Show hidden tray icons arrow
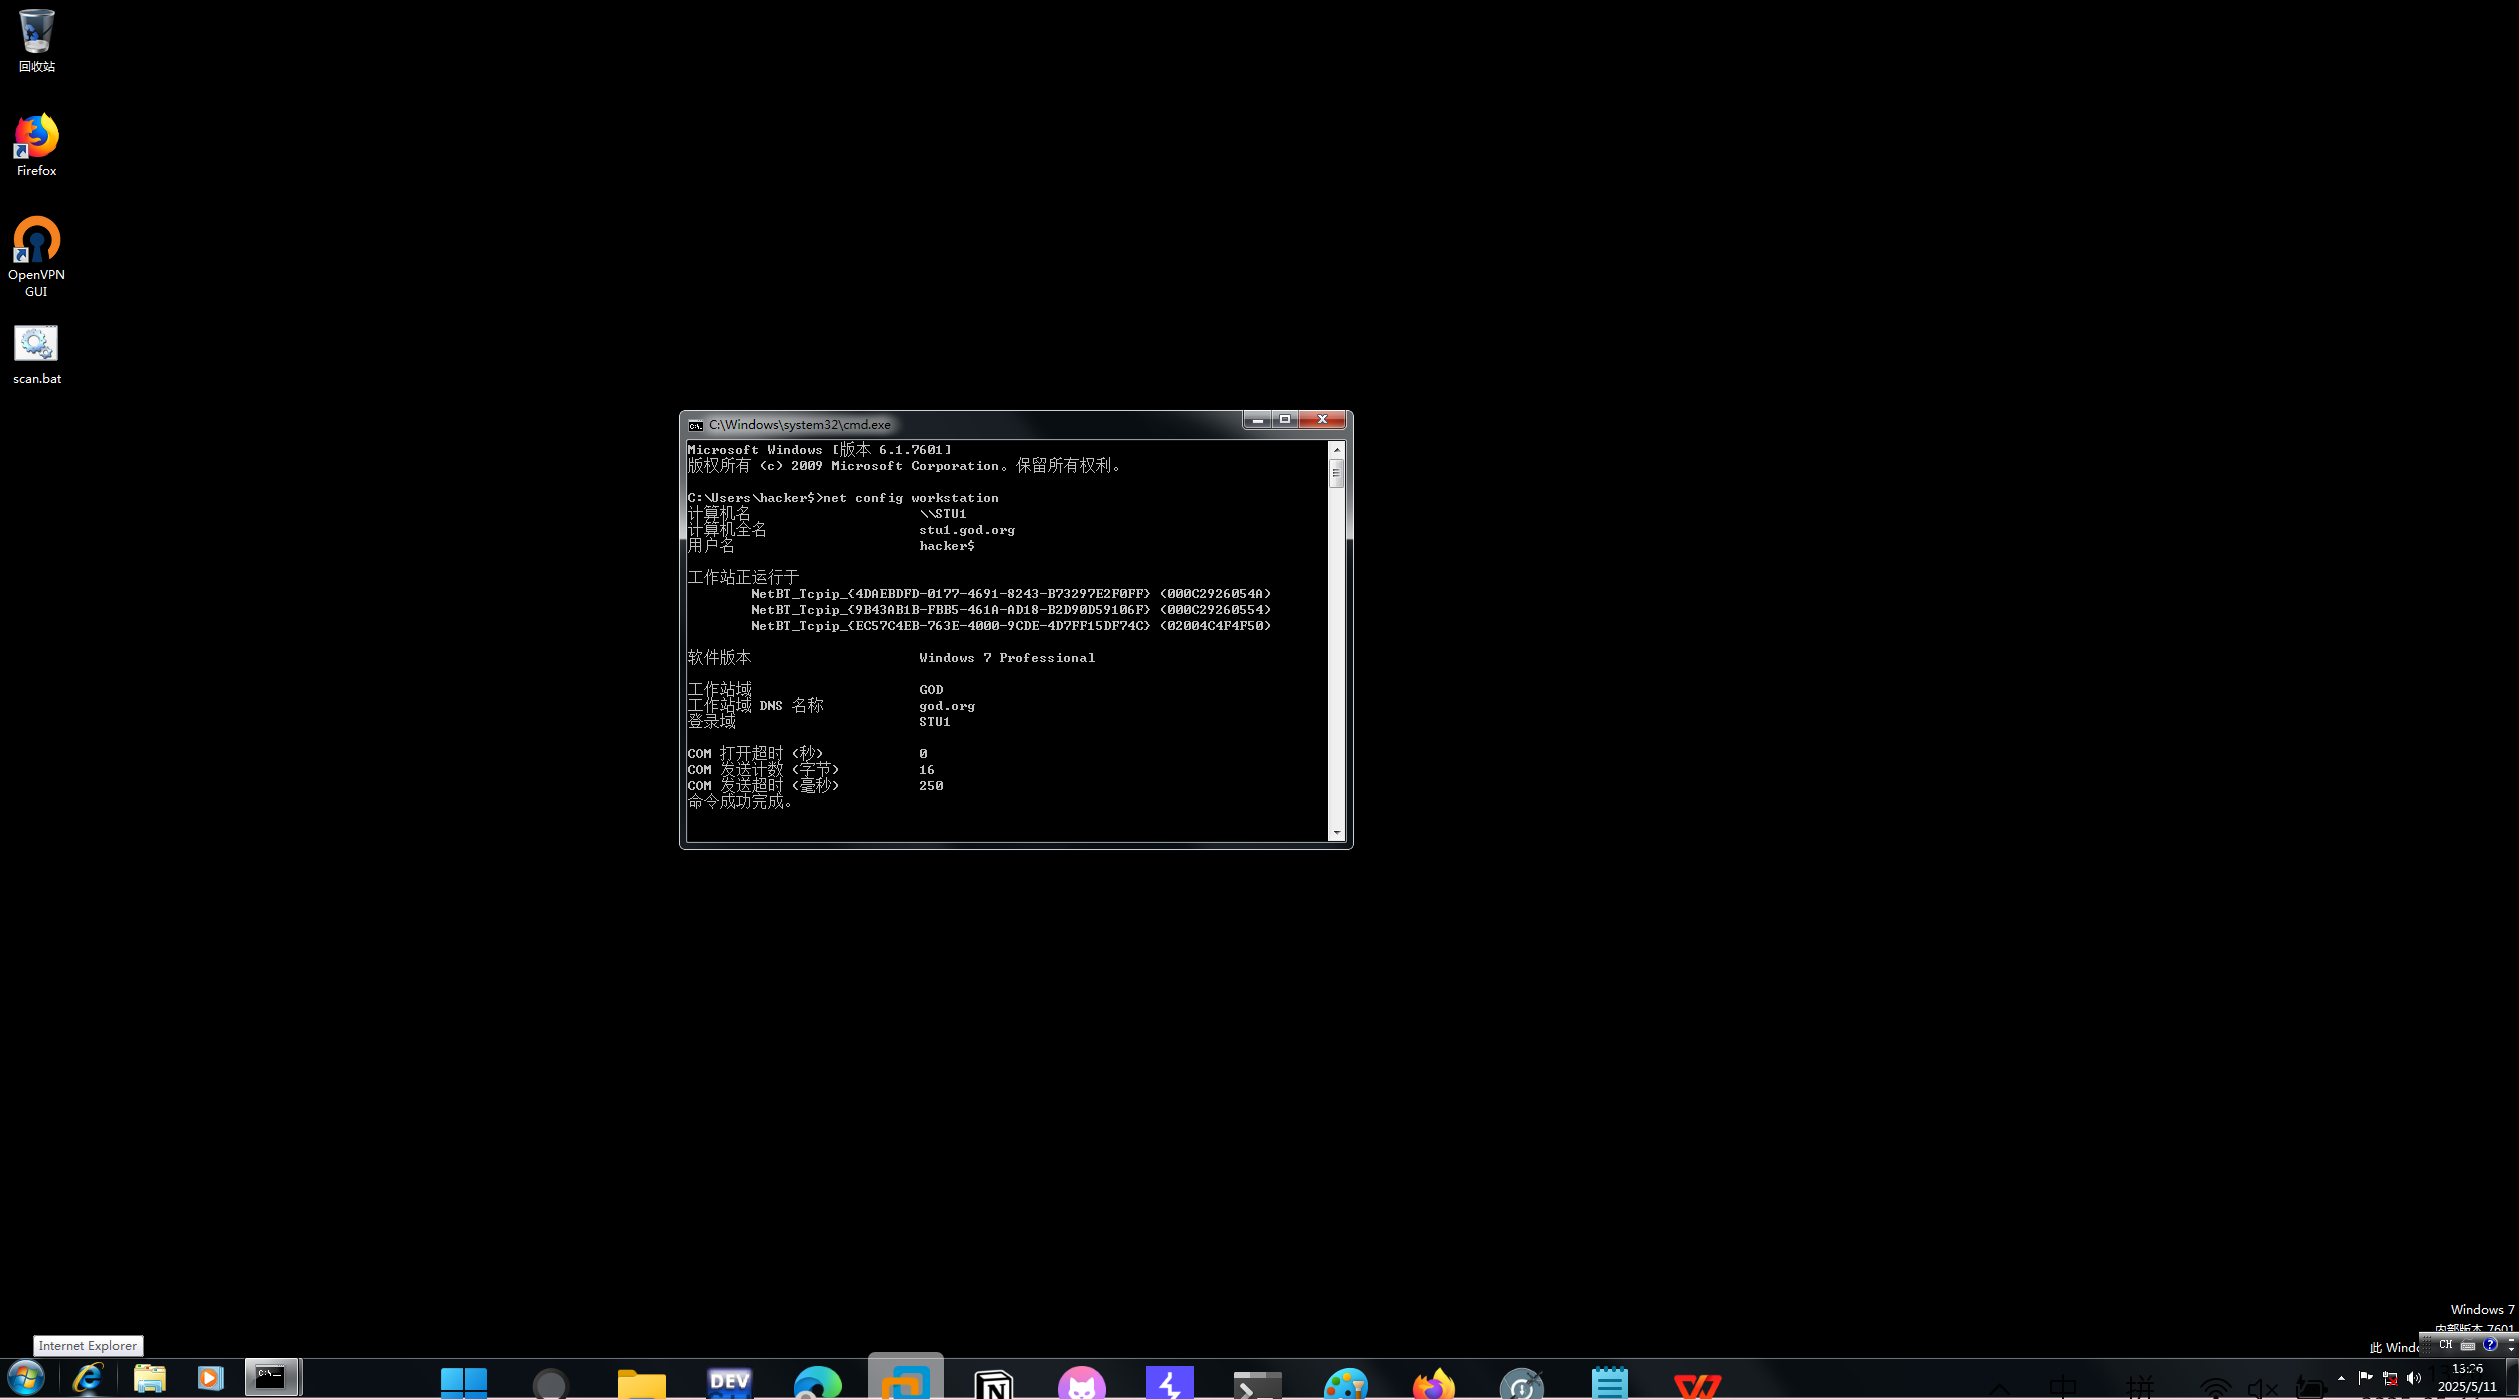The image size is (2519, 1399). [x=2341, y=1378]
